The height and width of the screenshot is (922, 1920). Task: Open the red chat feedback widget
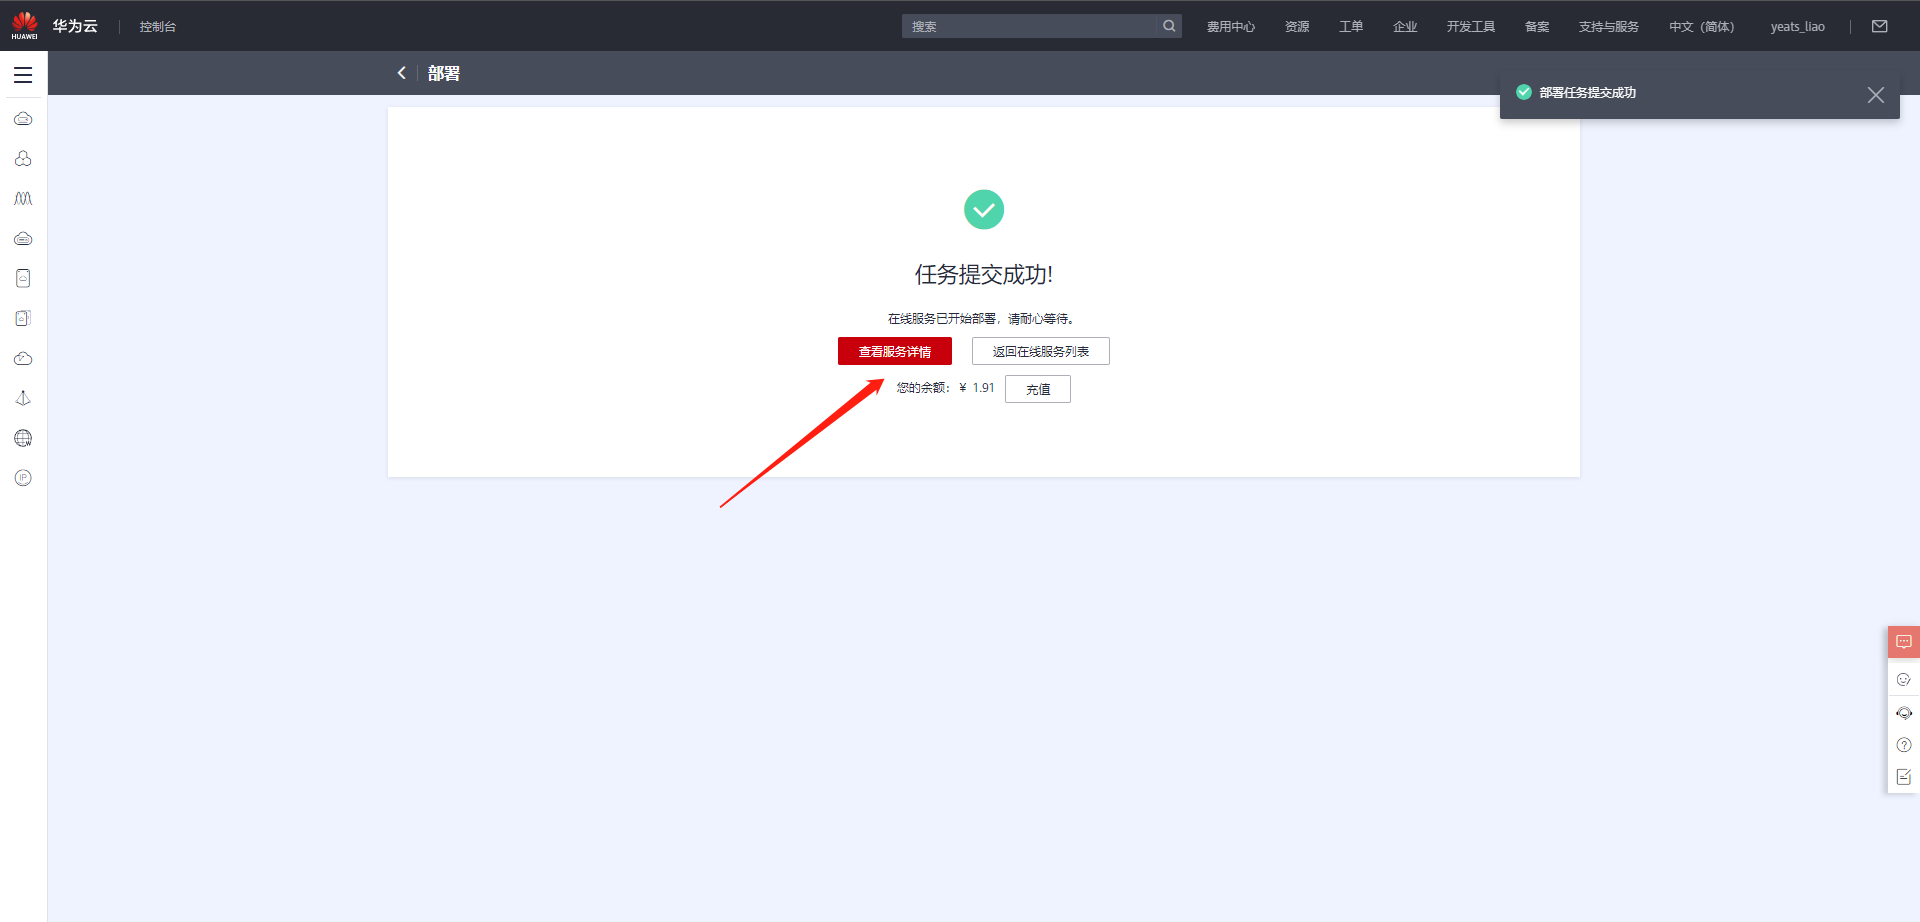click(x=1904, y=642)
